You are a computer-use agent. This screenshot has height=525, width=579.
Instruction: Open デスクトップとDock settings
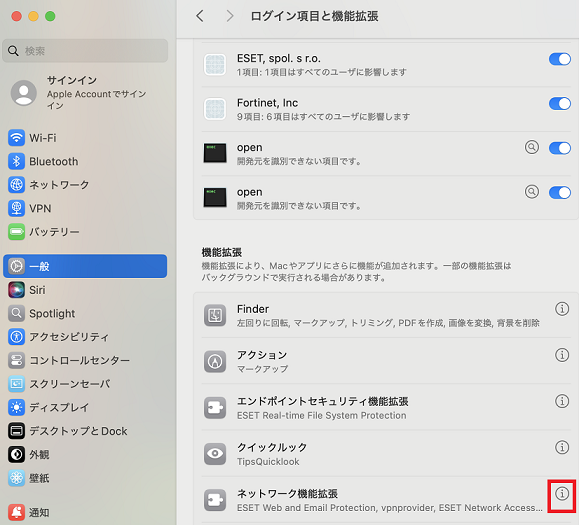85,431
